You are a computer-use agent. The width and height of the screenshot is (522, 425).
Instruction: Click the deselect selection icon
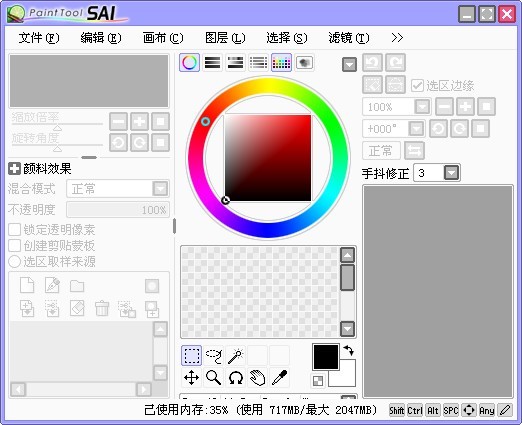tap(372, 85)
